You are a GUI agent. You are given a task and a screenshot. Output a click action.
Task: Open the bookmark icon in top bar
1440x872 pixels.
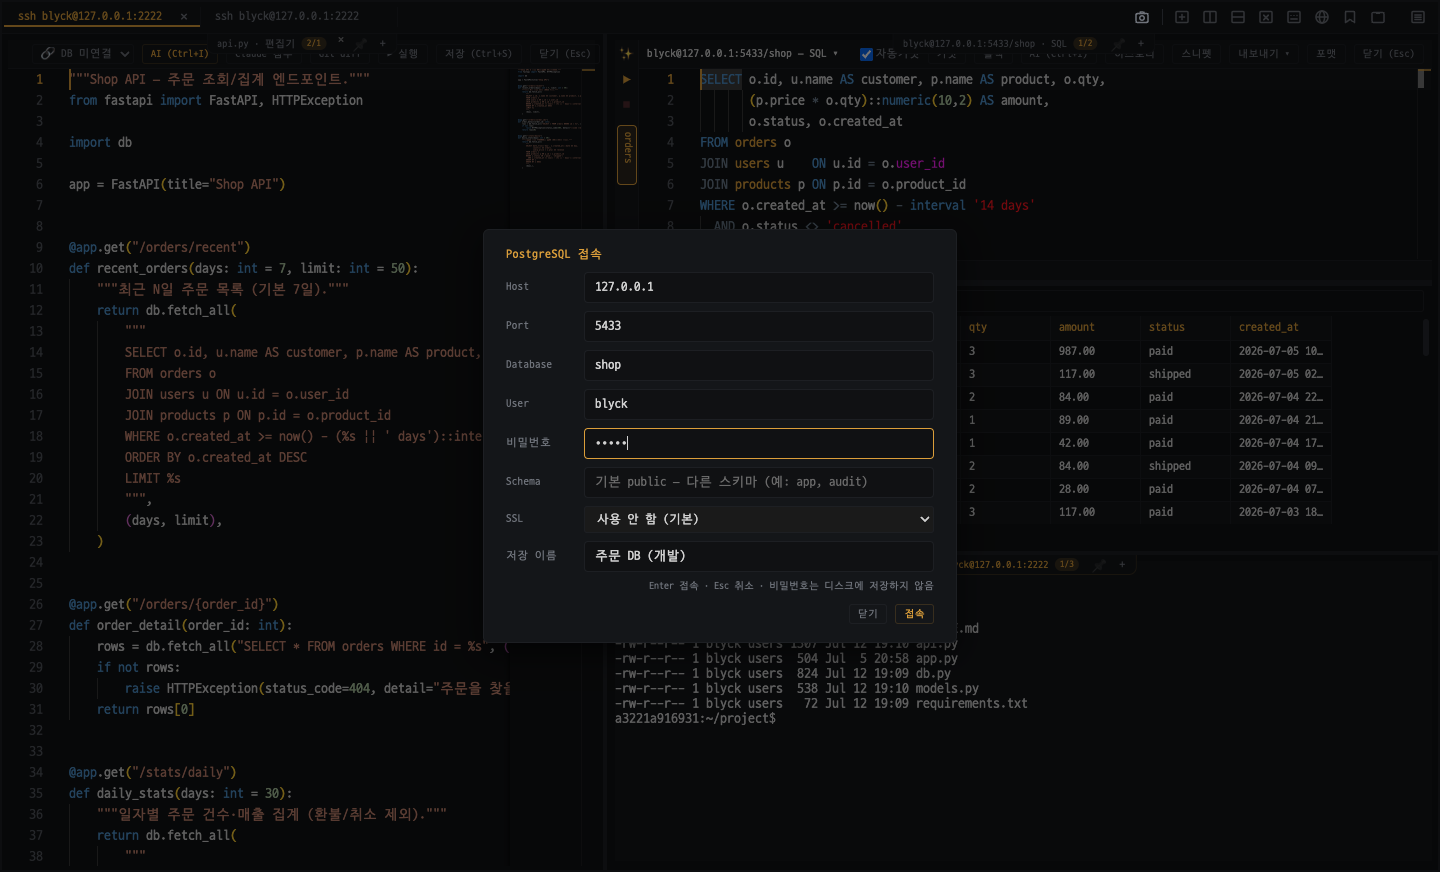point(1350,17)
